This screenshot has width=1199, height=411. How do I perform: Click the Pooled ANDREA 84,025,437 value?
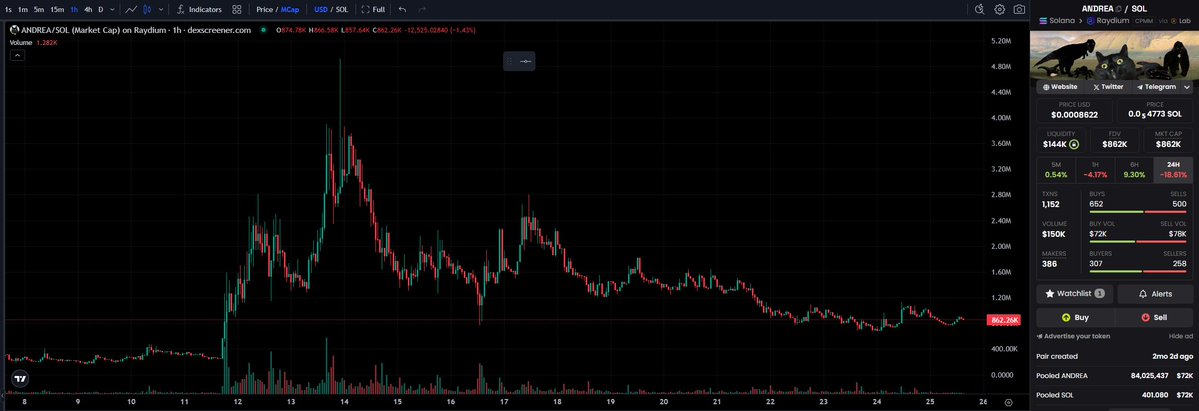[x=1147, y=376]
